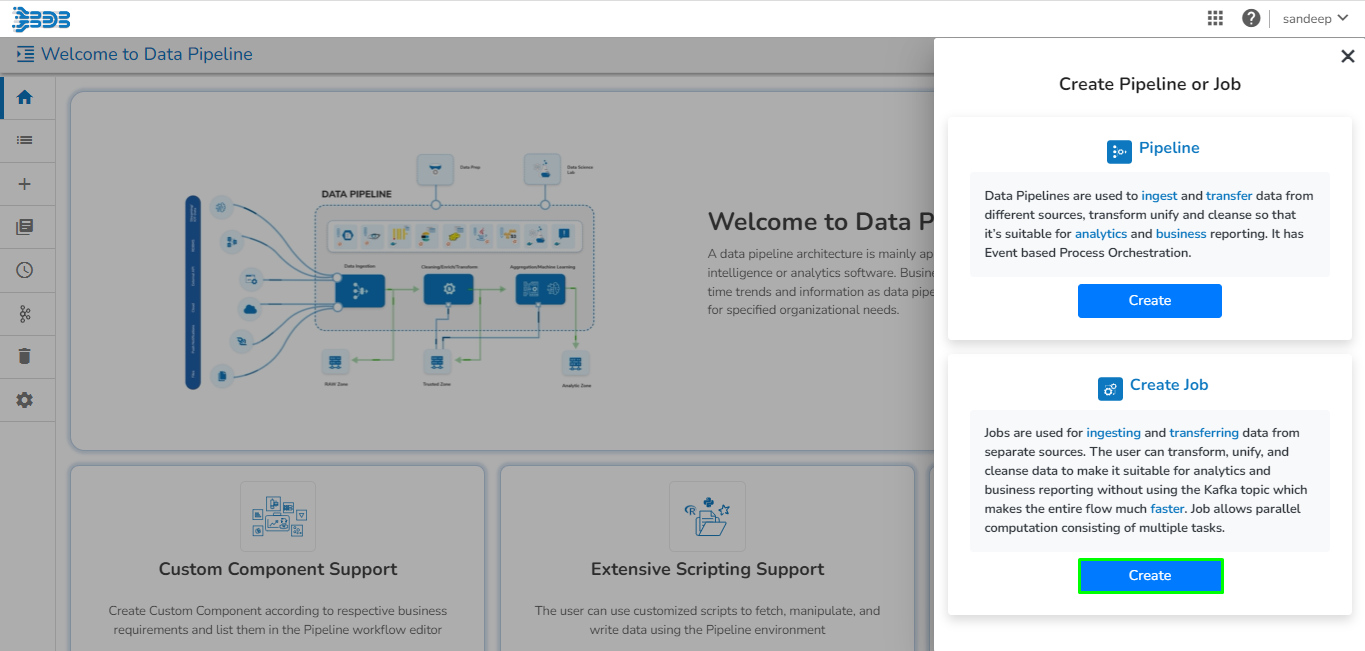Click the plus create icon in sidebar
The width and height of the screenshot is (1365, 651).
click(25, 184)
